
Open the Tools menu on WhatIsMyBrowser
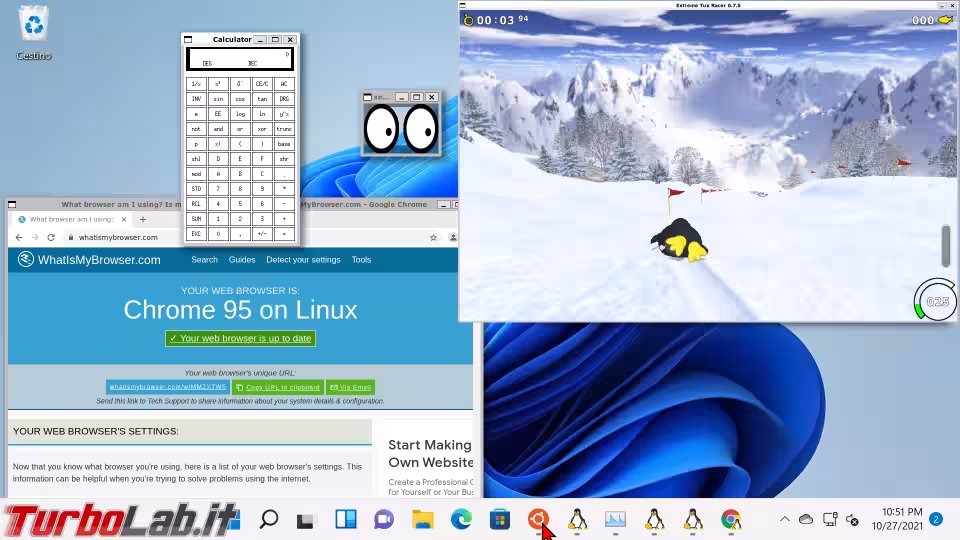click(361, 260)
